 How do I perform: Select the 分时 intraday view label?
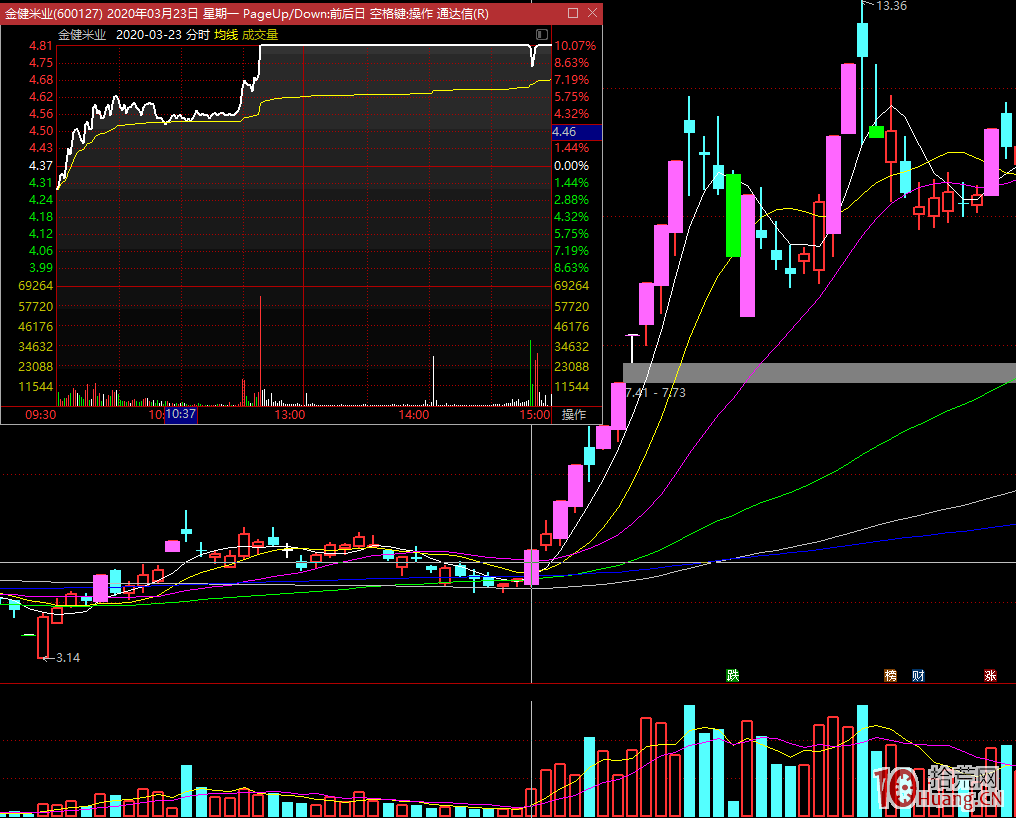tap(198, 35)
